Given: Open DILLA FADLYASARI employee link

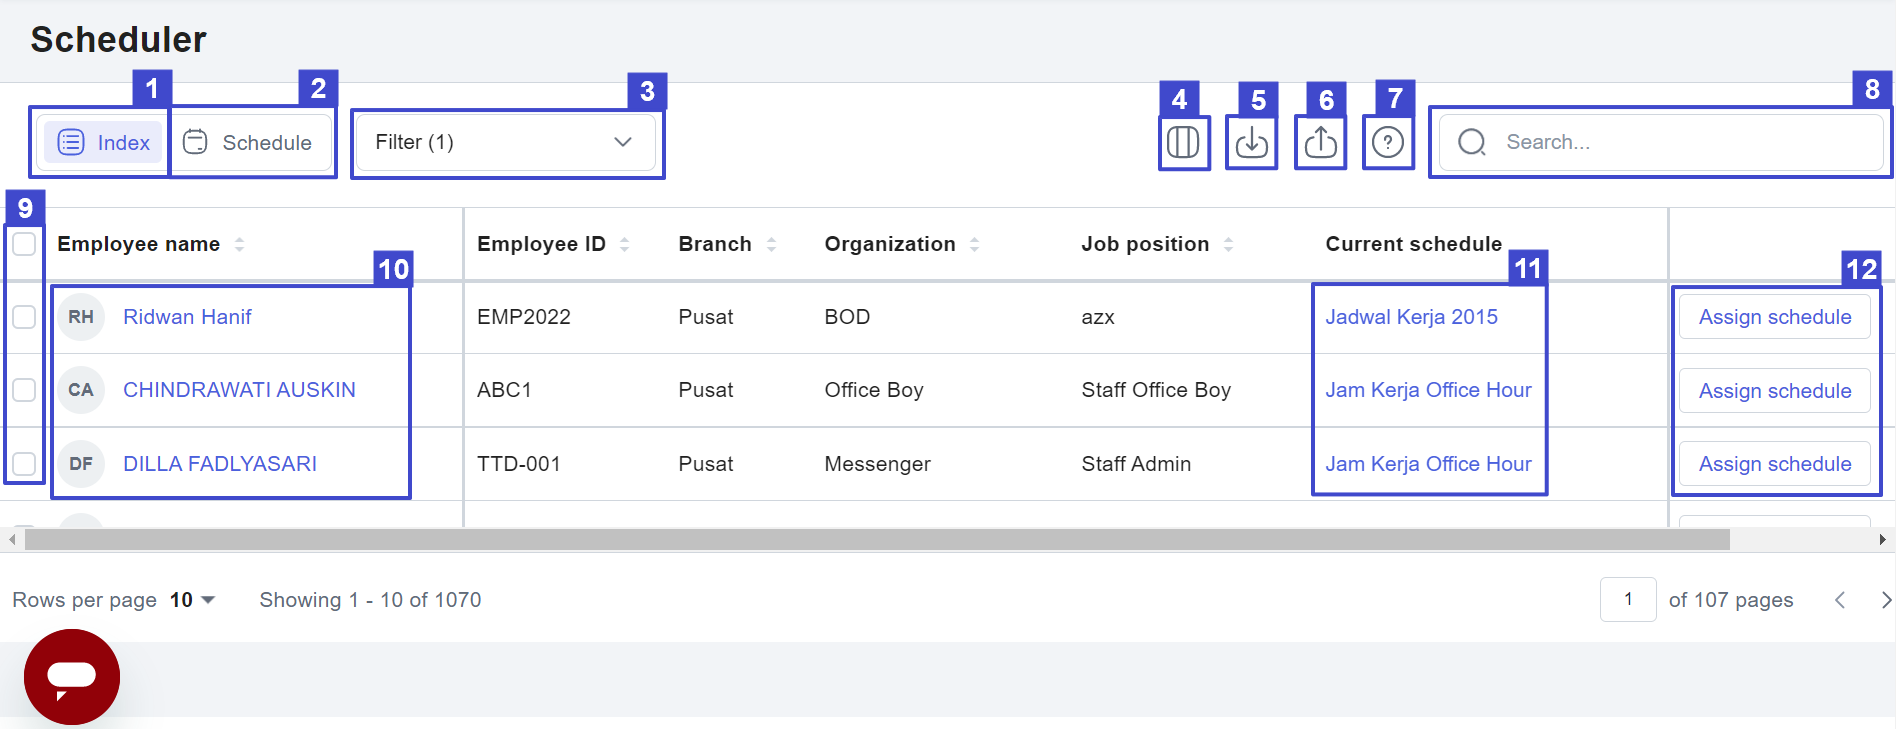Looking at the screenshot, I should [220, 464].
